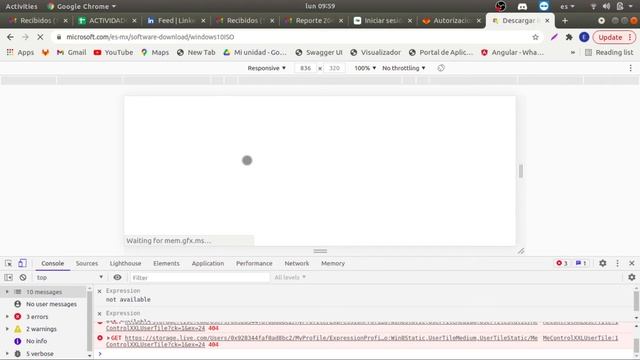Close the DevTools panel
640x360 pixels.
631,263
